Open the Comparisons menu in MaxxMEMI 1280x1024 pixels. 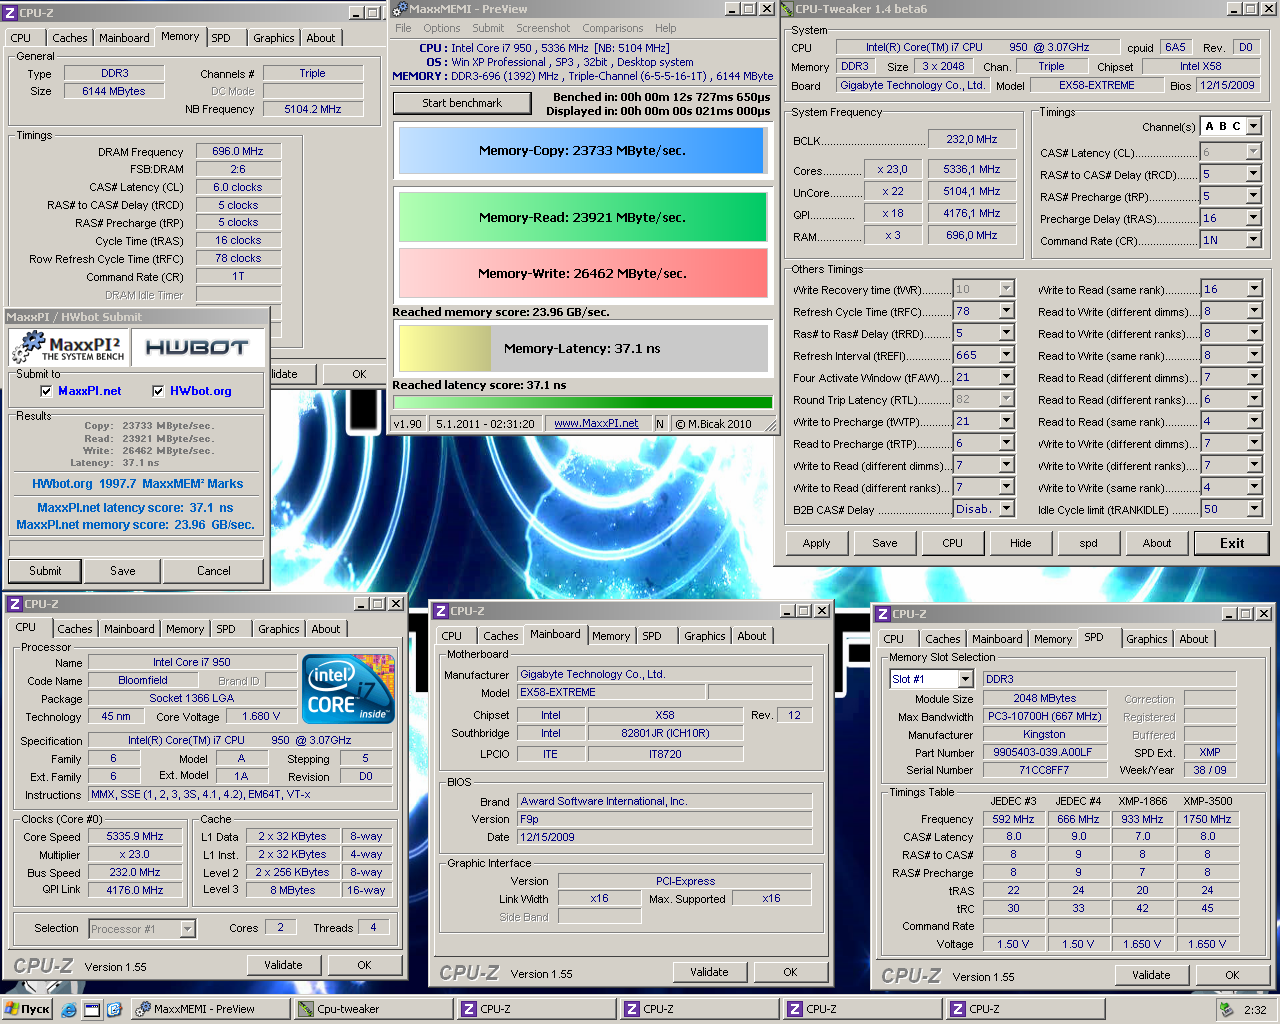(613, 28)
